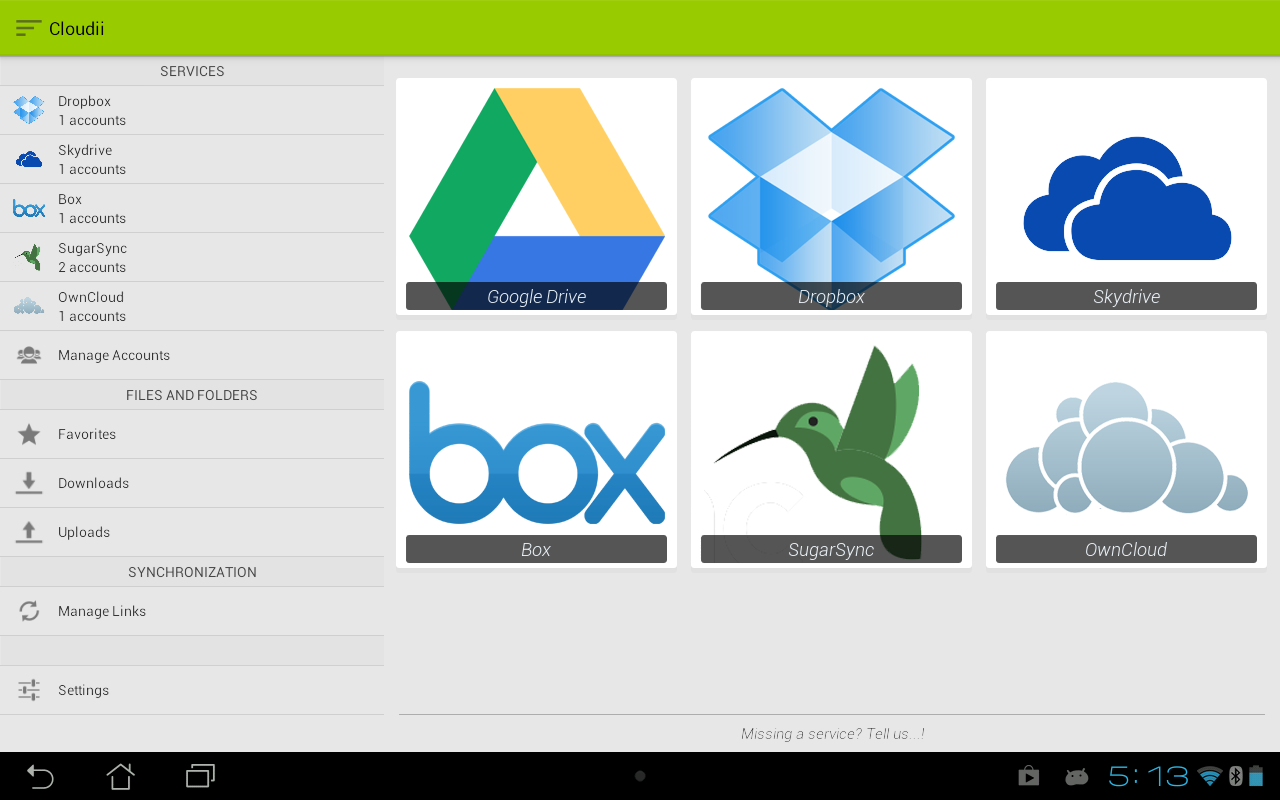Click the Skydrive cloud icon in sidebar

click(x=29, y=159)
